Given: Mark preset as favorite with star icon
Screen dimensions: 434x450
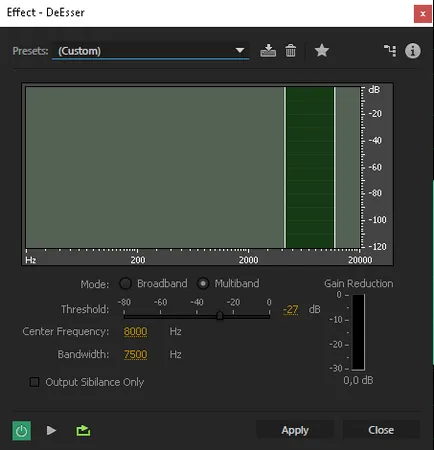Looking at the screenshot, I should [x=322, y=51].
